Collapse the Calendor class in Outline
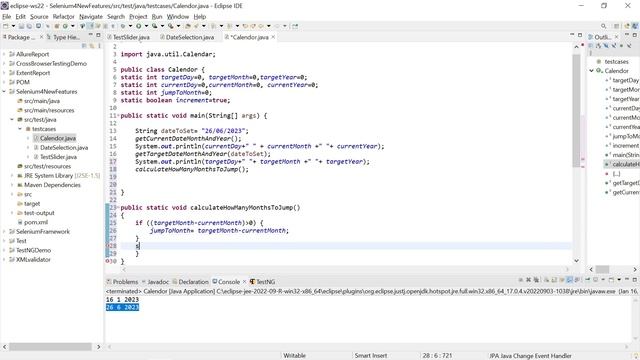Screen dimensions: 640x360 click(x=591, y=71)
